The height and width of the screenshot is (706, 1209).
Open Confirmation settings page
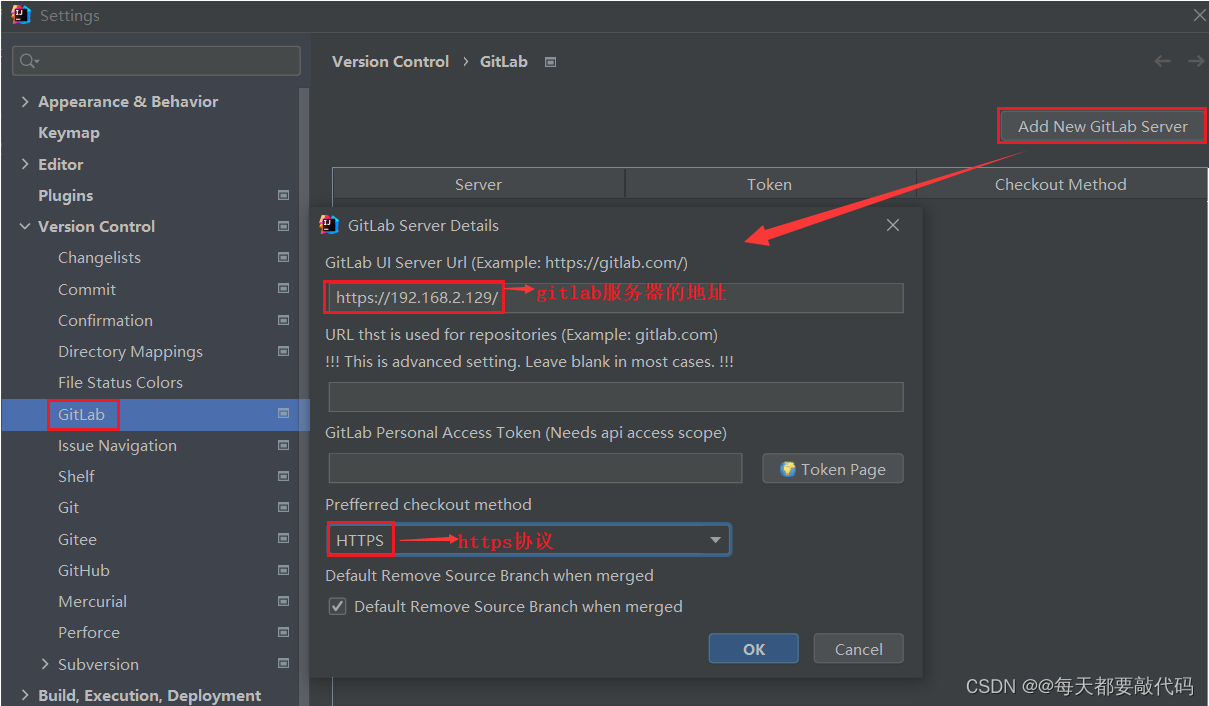pyautogui.click(x=105, y=320)
